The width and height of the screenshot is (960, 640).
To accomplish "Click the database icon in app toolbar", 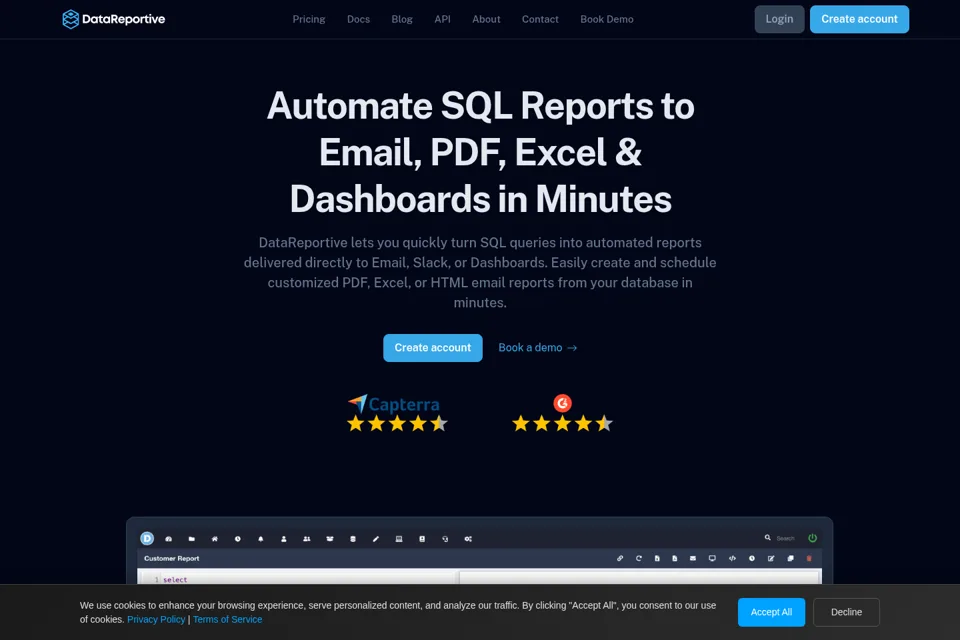I will (x=353, y=539).
